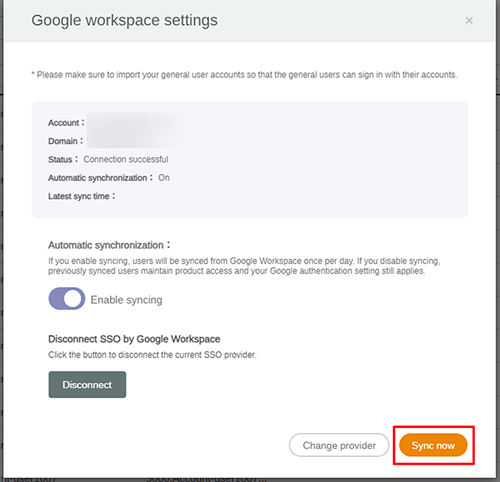
Task: Click the Google workspace settings title
Action: (124, 20)
